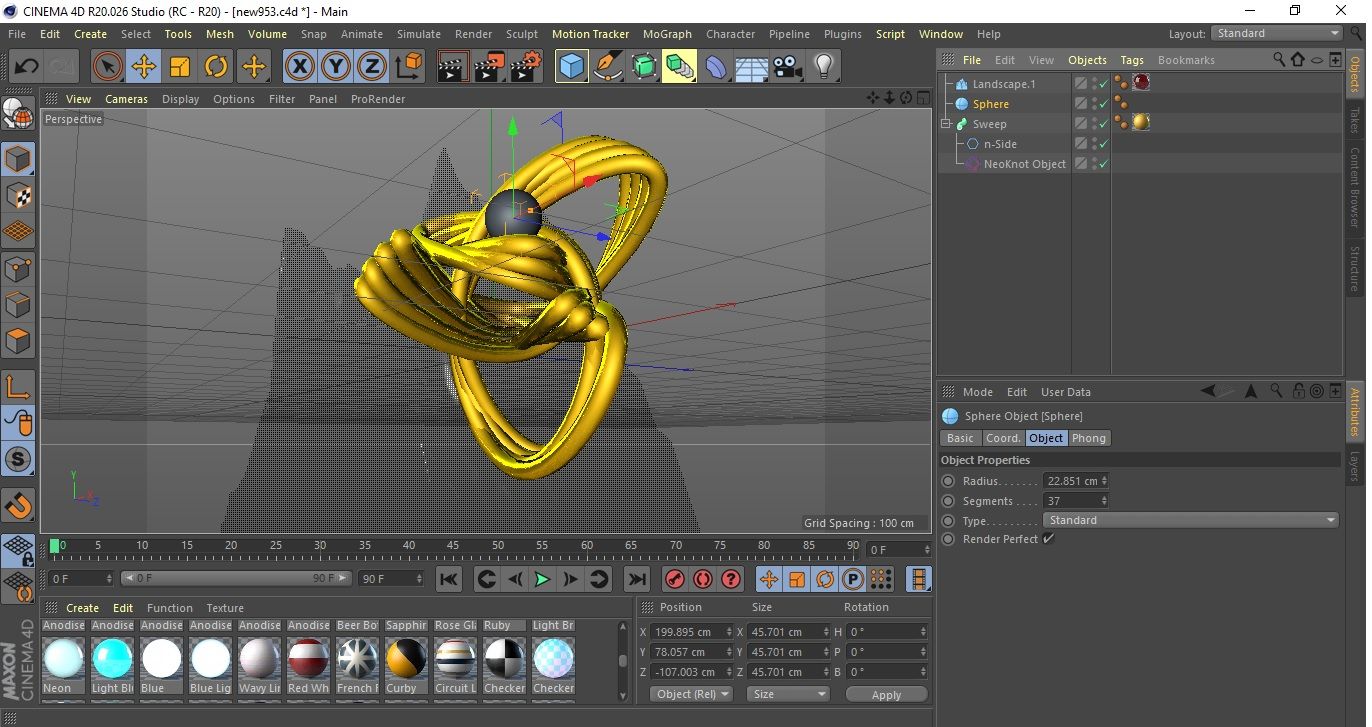Open the Render menu
Image resolution: width=1372 pixels, height=727 pixels.
click(x=473, y=34)
